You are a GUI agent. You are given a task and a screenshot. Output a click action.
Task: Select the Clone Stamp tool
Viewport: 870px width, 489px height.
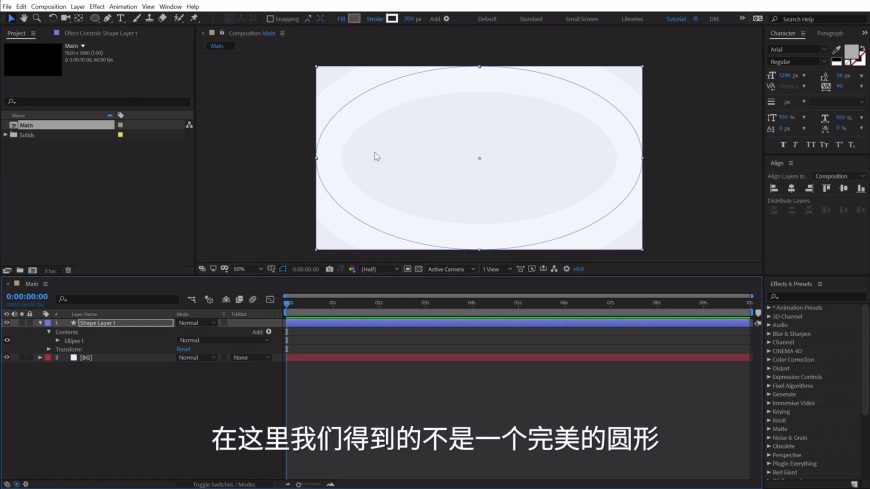tap(149, 18)
